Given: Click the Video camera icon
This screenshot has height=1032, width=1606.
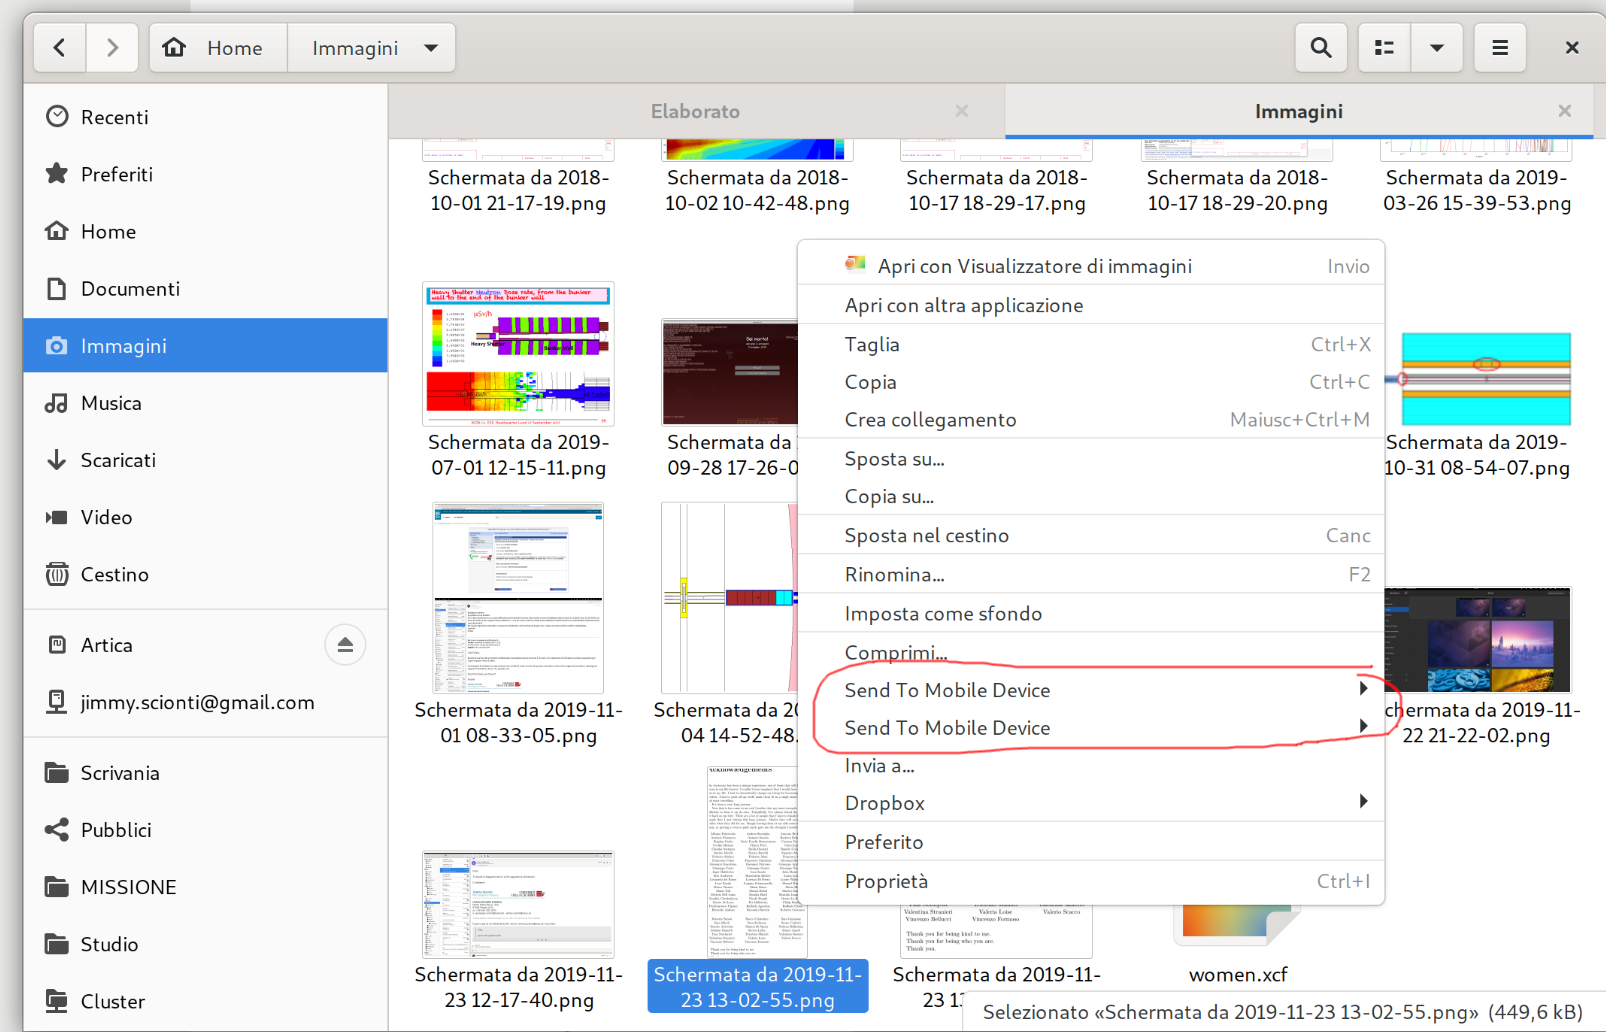Looking at the screenshot, I should point(58,517).
